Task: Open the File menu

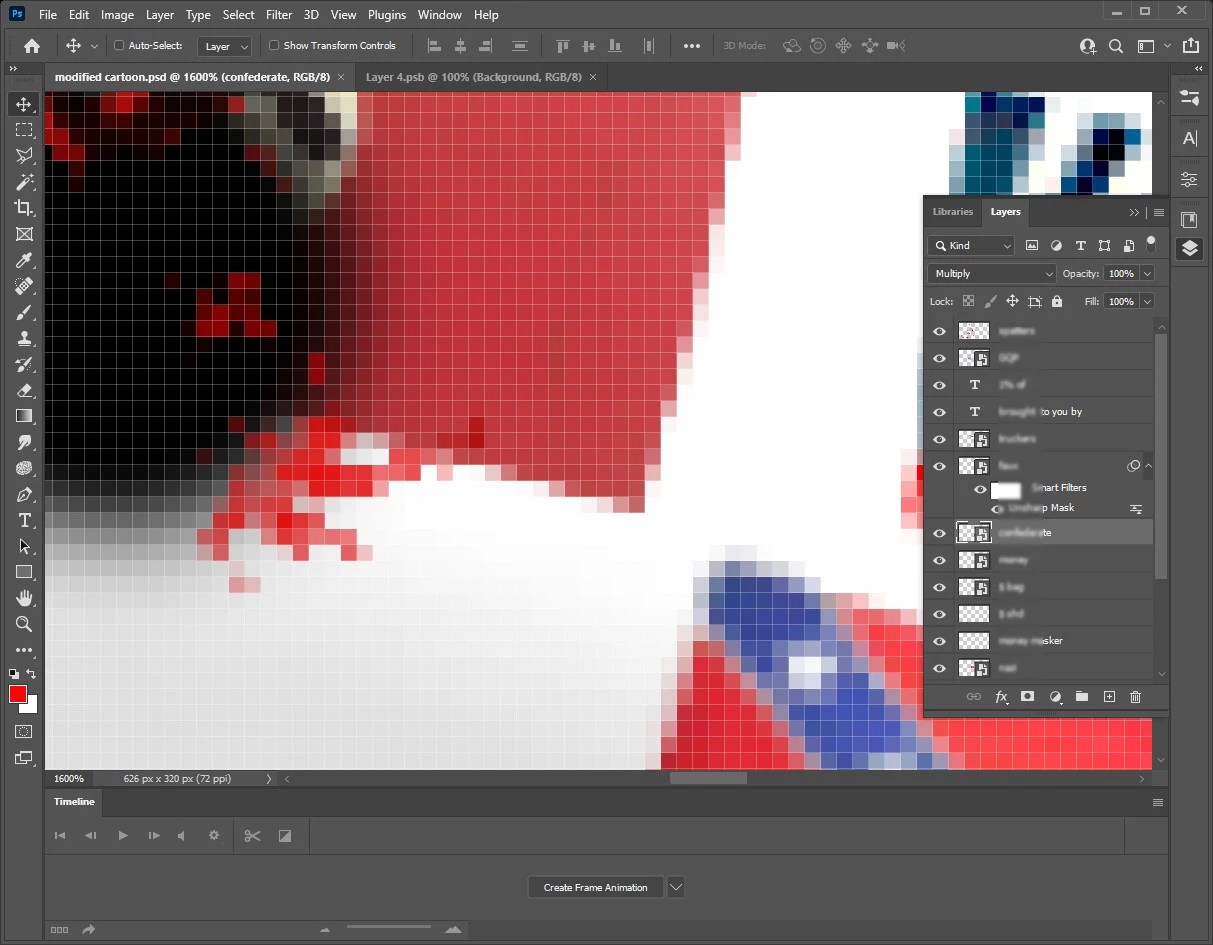Action: tap(47, 15)
